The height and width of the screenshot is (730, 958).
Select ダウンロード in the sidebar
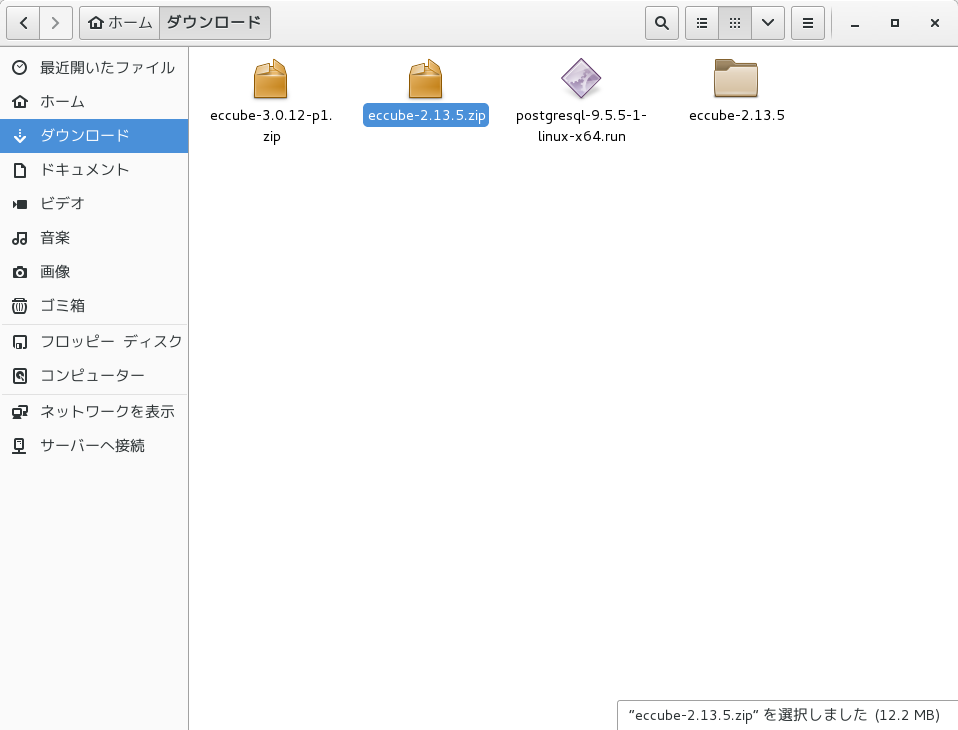coord(94,136)
